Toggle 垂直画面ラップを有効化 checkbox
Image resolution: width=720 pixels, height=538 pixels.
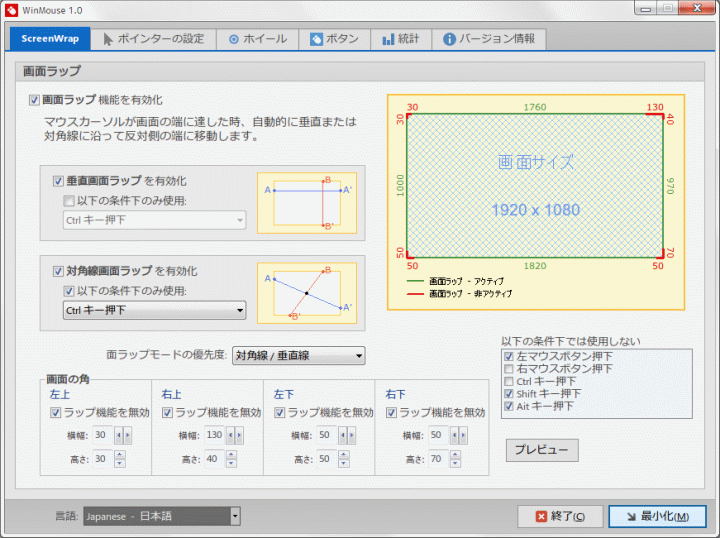pos(58,181)
